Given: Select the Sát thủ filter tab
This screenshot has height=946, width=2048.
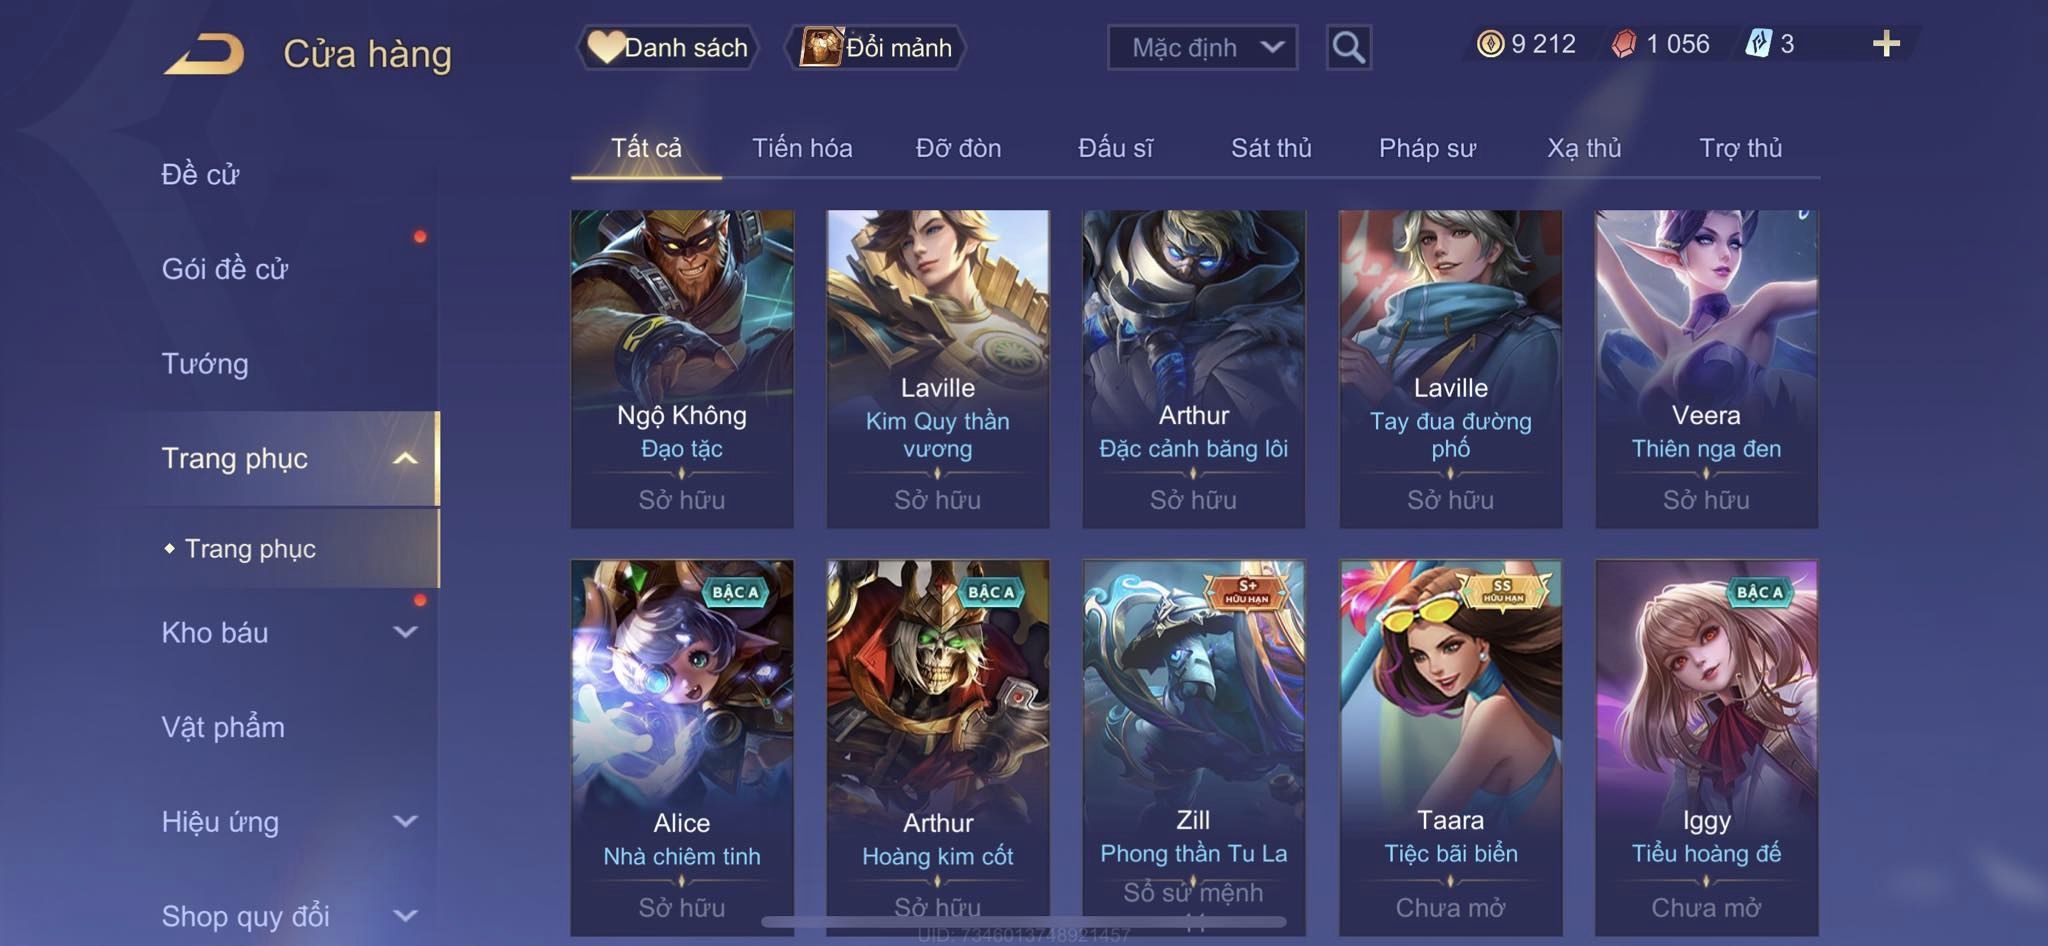Looking at the screenshot, I should pos(1271,148).
